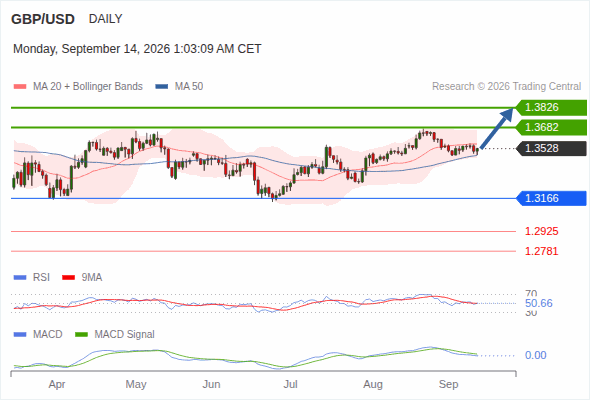The height and width of the screenshot is (400, 590).
Task: Click the GBP/USD title
Action: [43, 19]
